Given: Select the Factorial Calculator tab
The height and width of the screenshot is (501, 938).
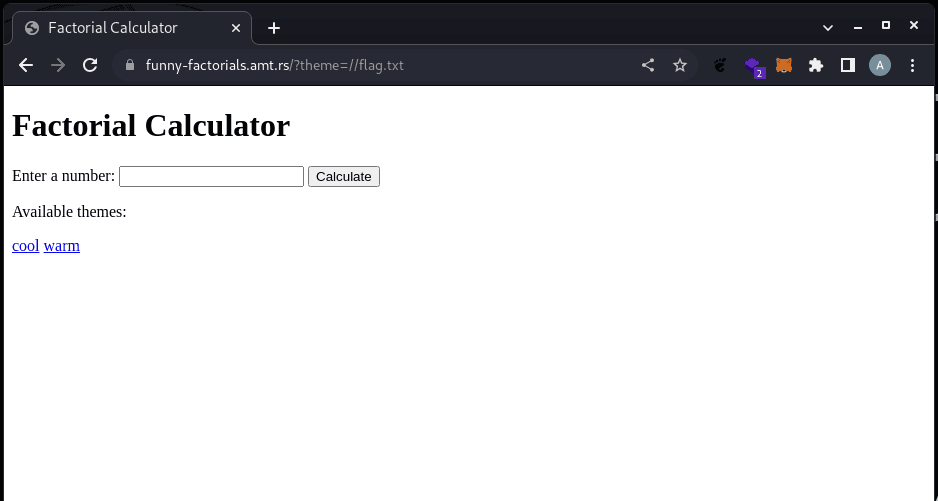Looking at the screenshot, I should click(120, 28).
